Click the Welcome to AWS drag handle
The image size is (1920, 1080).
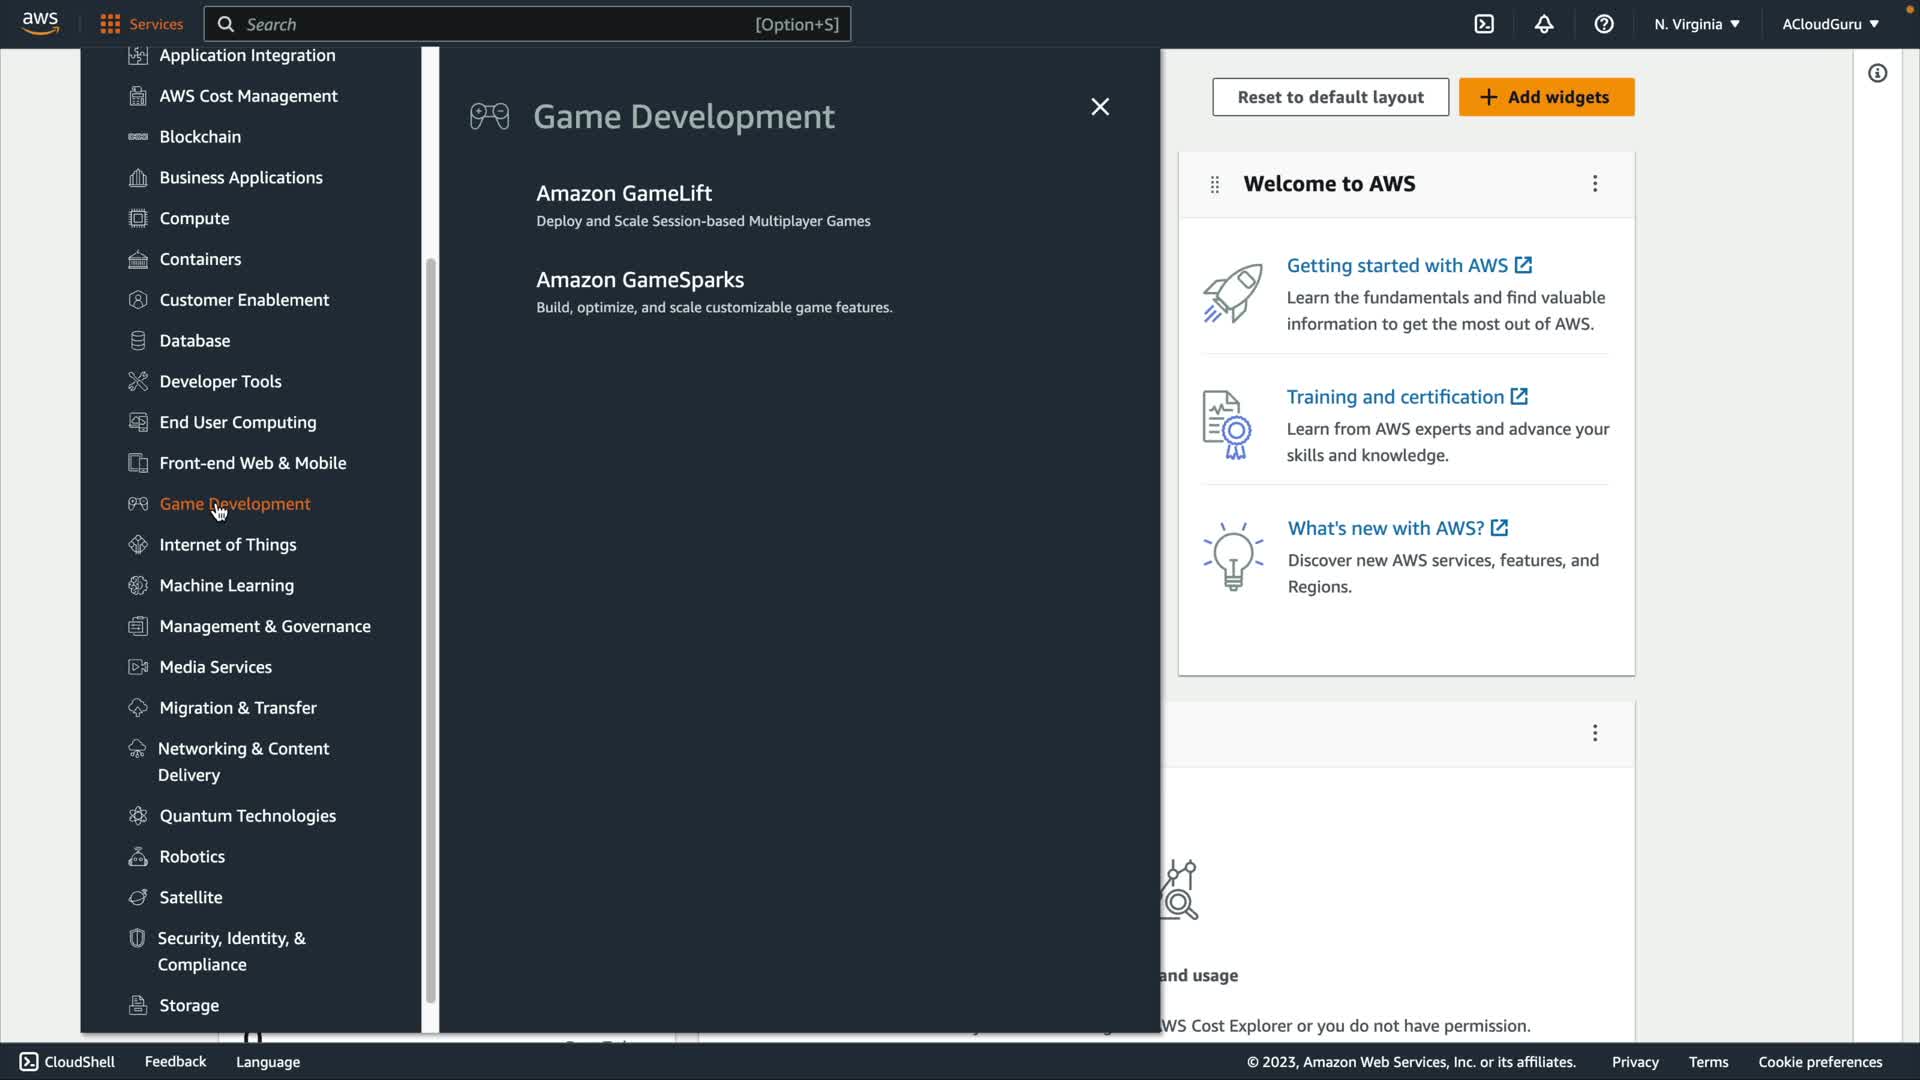click(1214, 184)
